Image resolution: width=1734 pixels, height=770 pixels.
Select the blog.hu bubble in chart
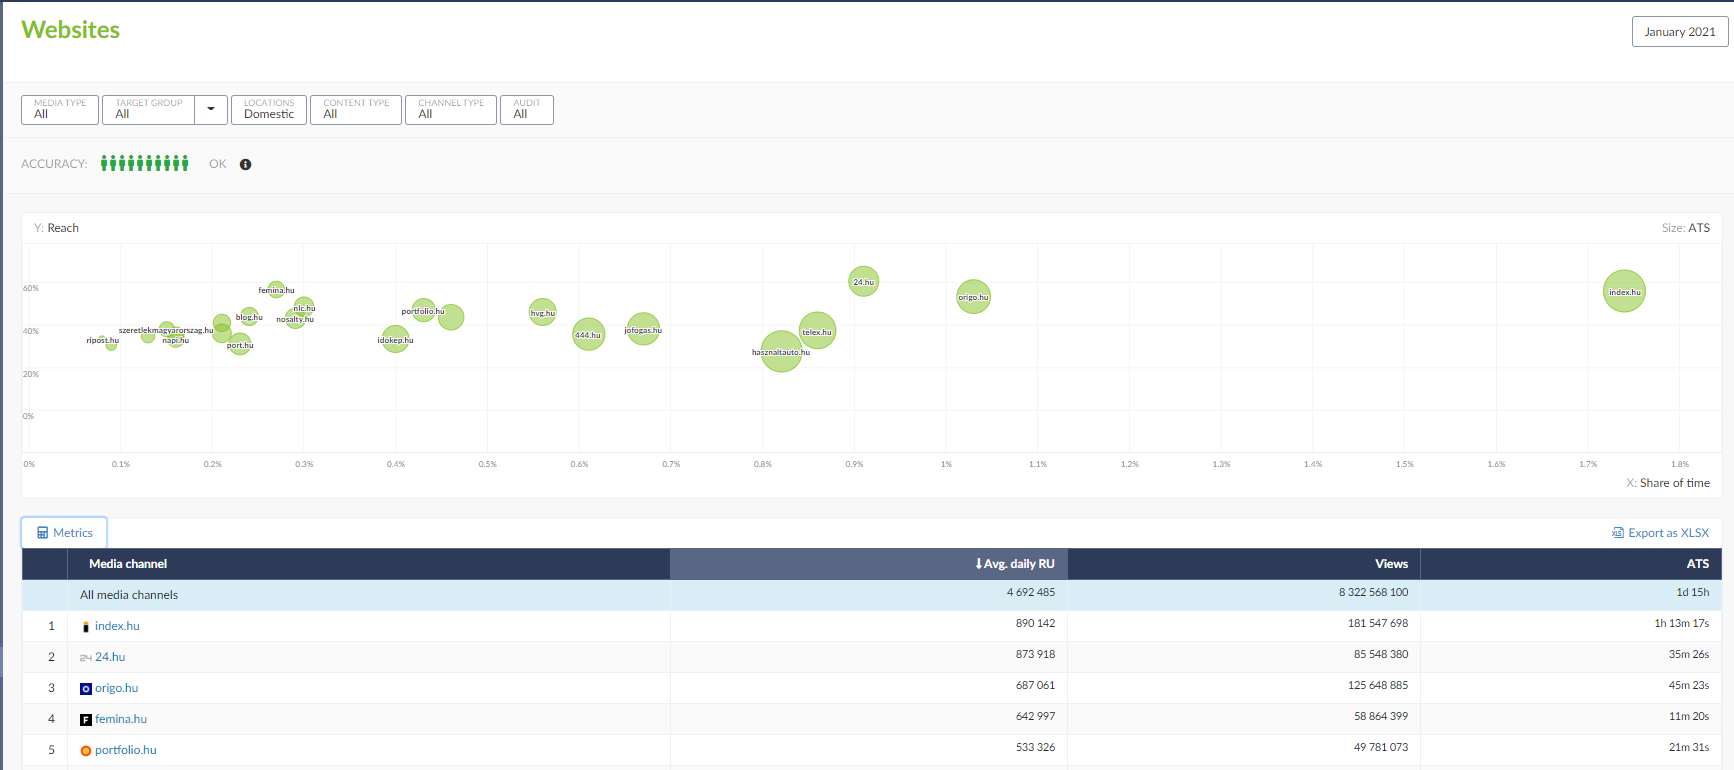coord(249,316)
